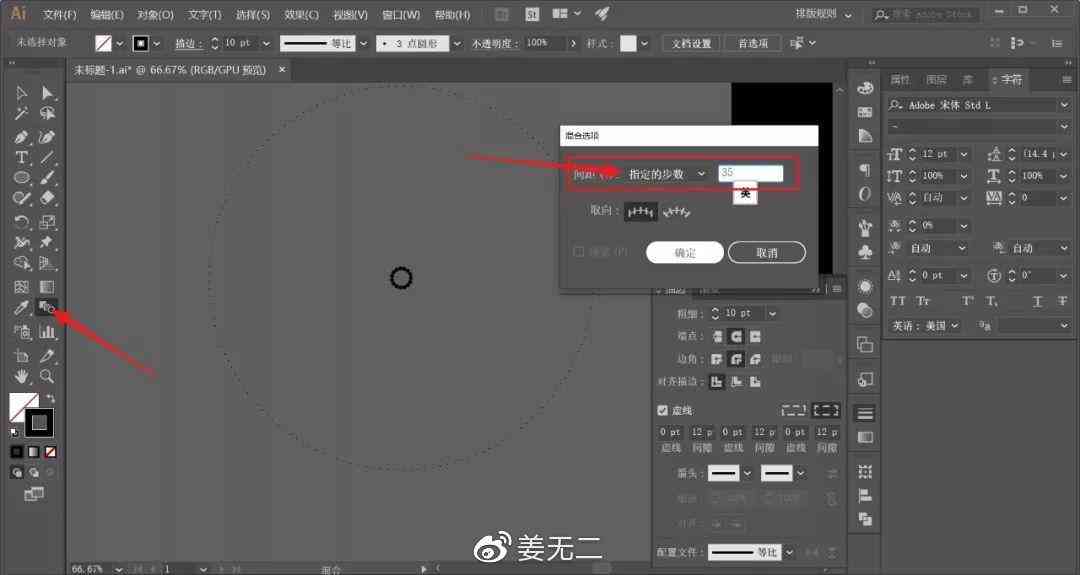Choose round cap stroke option

[x=736, y=336]
